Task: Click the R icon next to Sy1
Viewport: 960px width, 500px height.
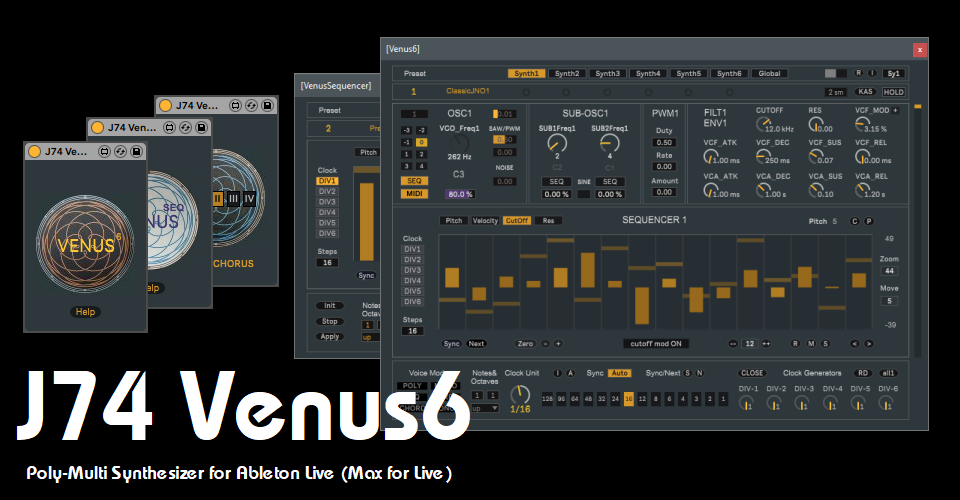Action: (858, 73)
